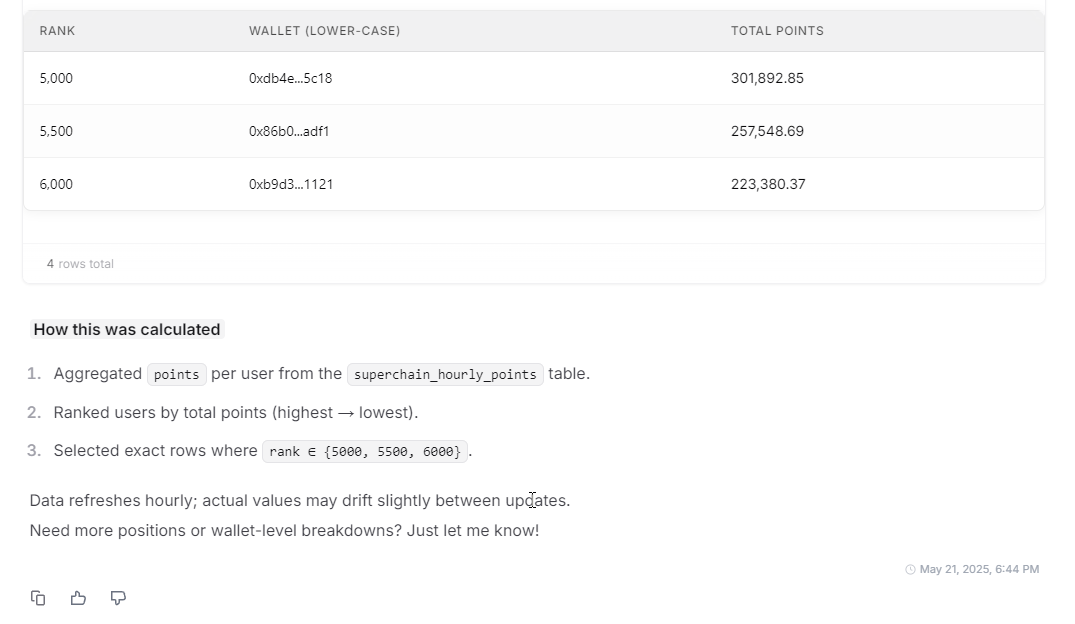
Task: Click the '4 rows total' footer label
Action: pyautogui.click(x=80, y=264)
